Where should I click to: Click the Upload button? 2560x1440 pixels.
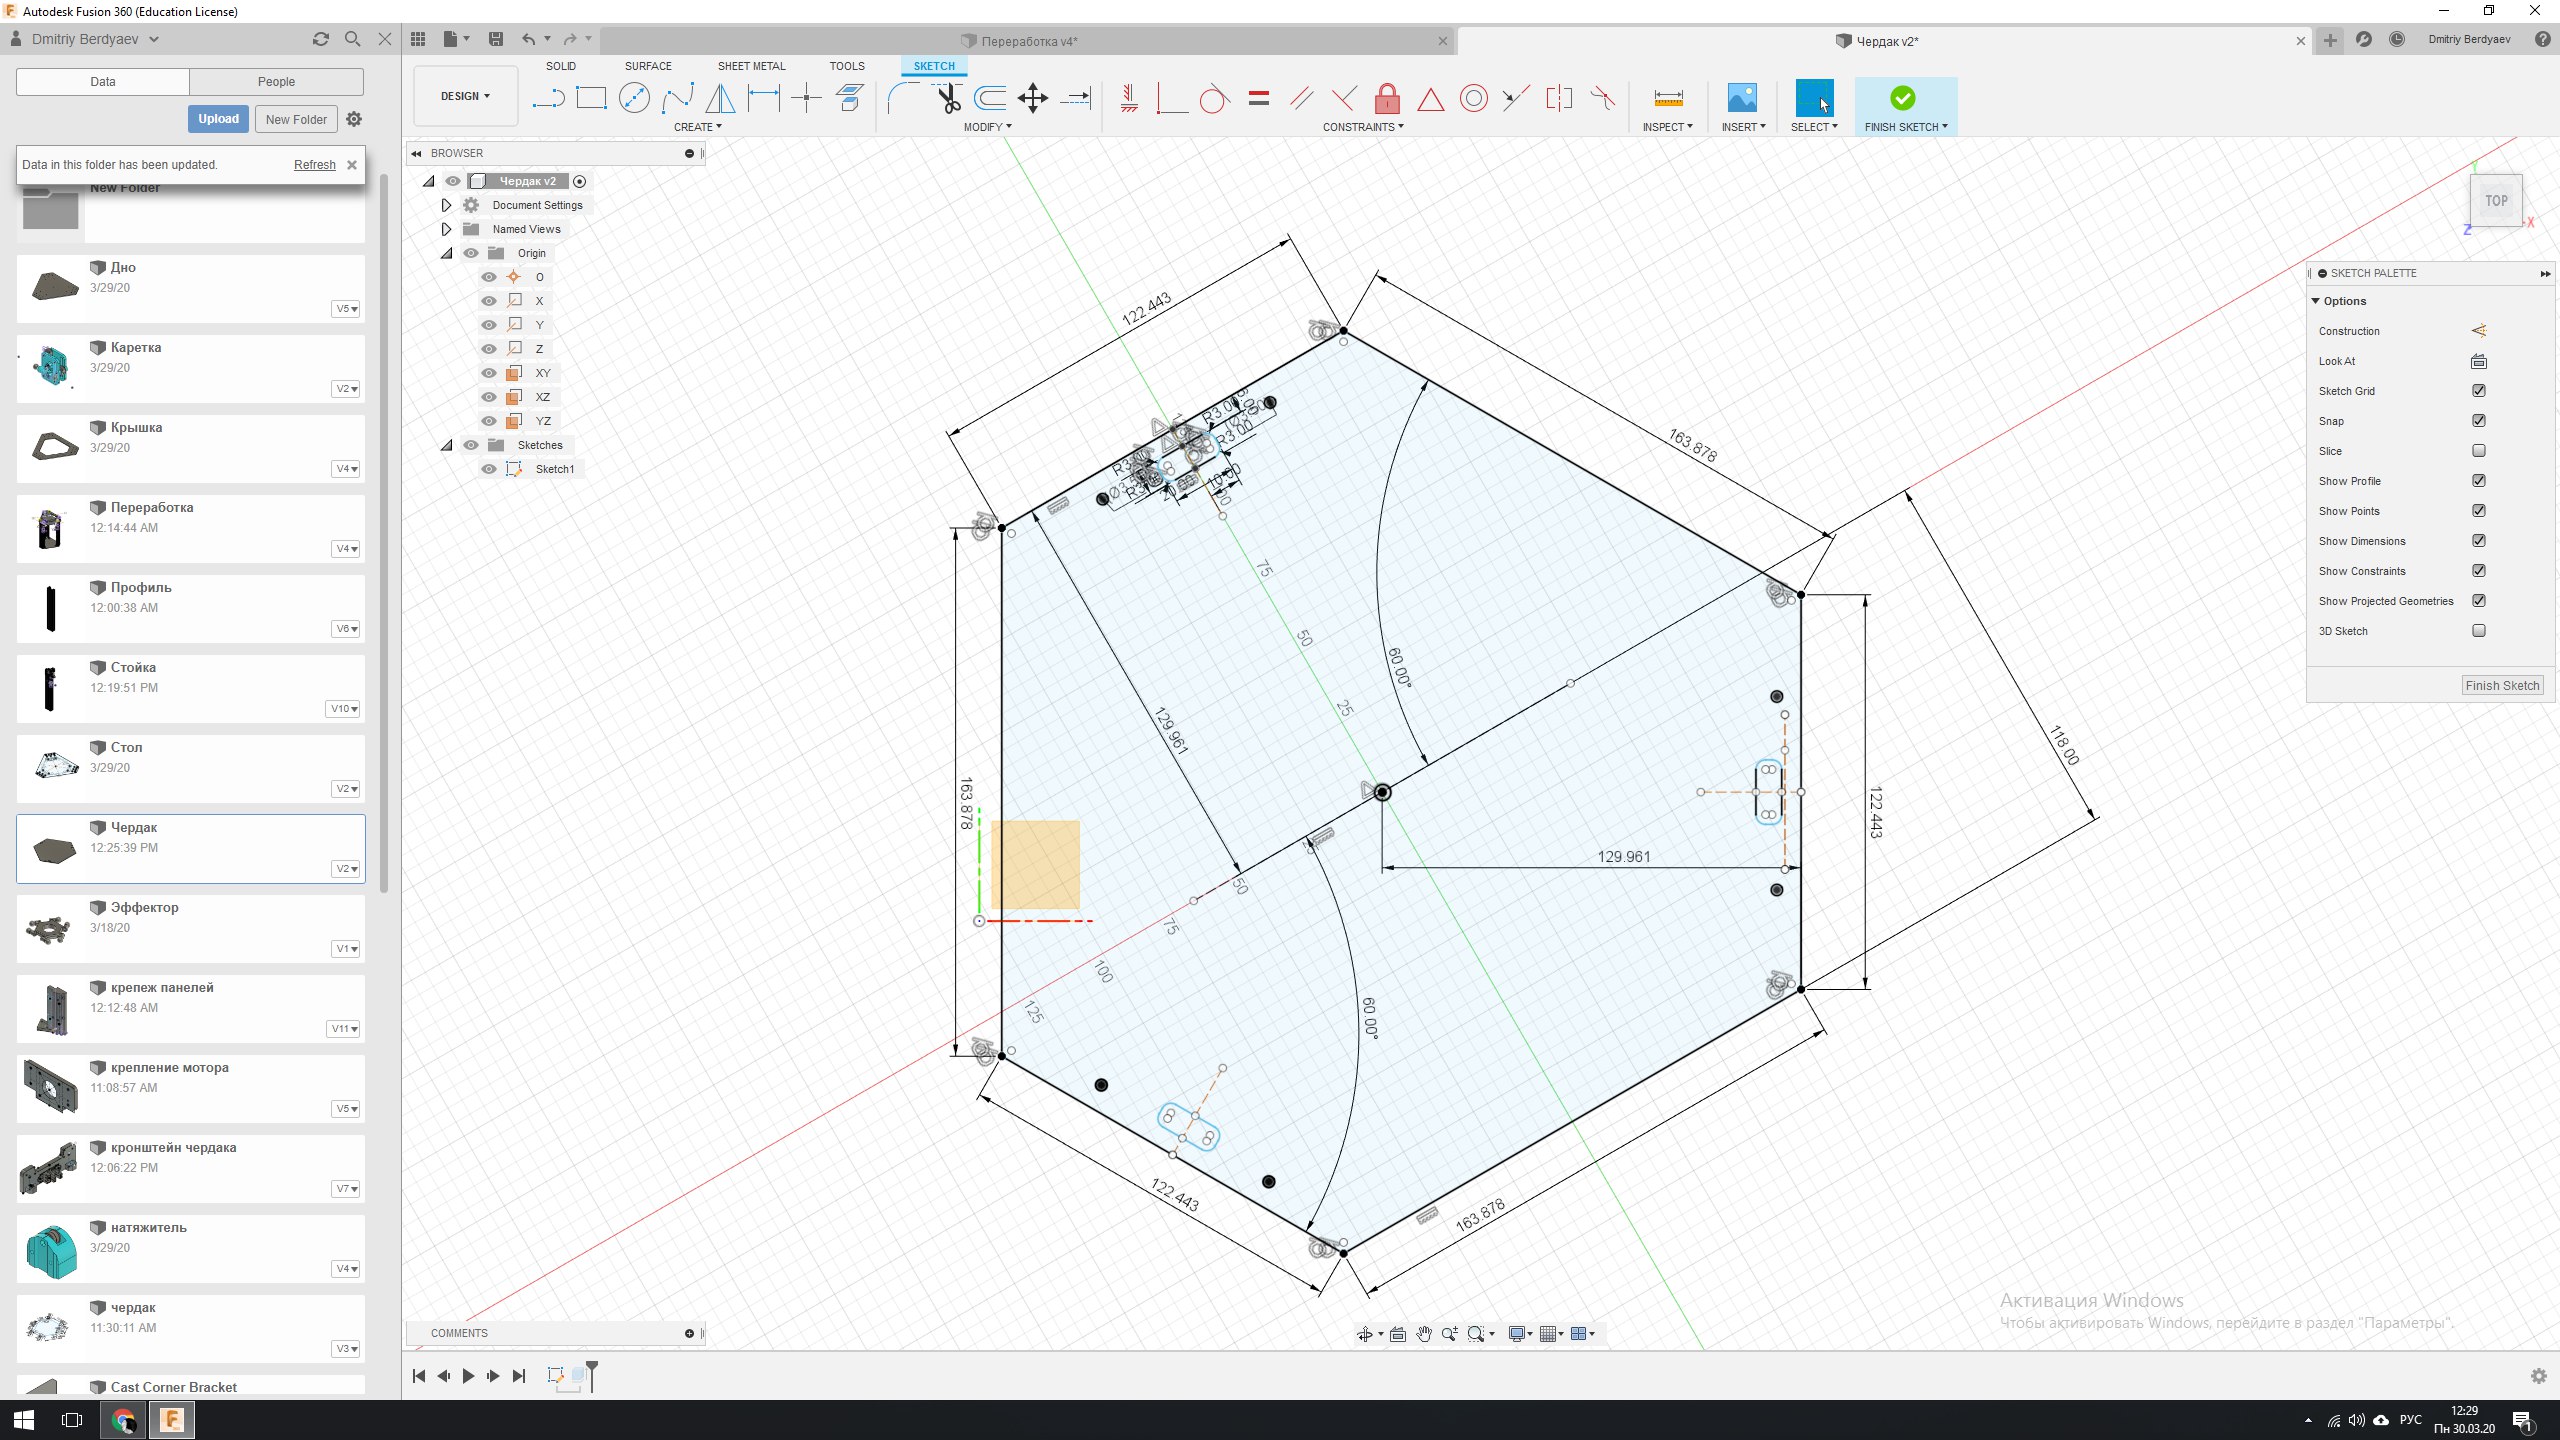(x=218, y=119)
